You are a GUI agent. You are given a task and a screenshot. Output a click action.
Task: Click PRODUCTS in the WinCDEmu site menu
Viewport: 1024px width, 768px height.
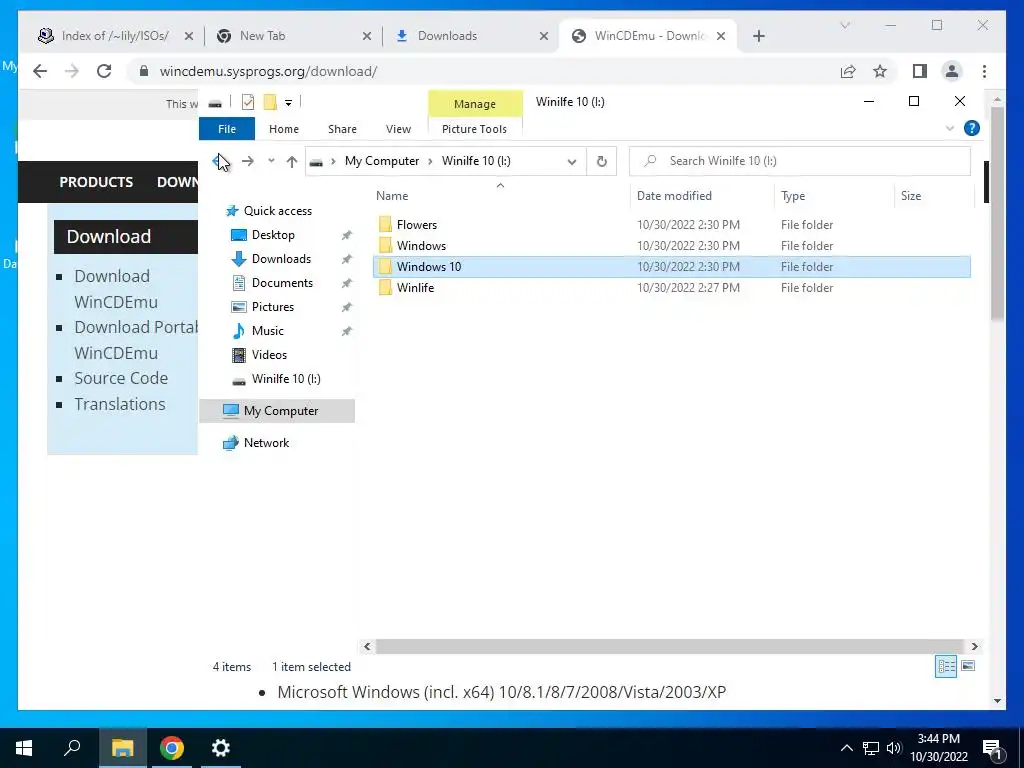pos(96,182)
